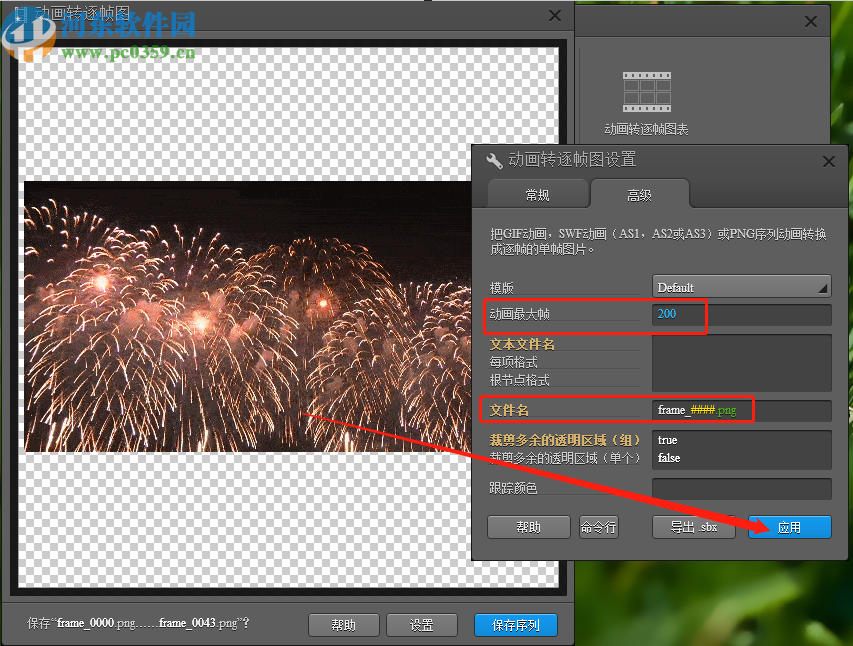The width and height of the screenshot is (853, 646).
Task: Click the 裁剪多余的透明区域（组） label
Action: (x=565, y=440)
